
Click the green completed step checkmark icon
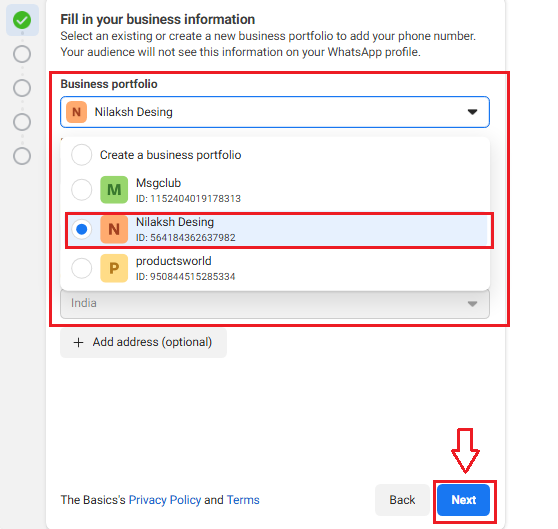pos(22,20)
